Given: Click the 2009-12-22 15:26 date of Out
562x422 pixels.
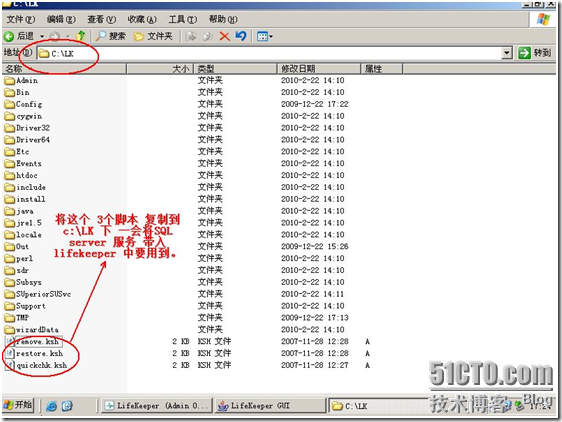Looking at the screenshot, I should tap(315, 247).
